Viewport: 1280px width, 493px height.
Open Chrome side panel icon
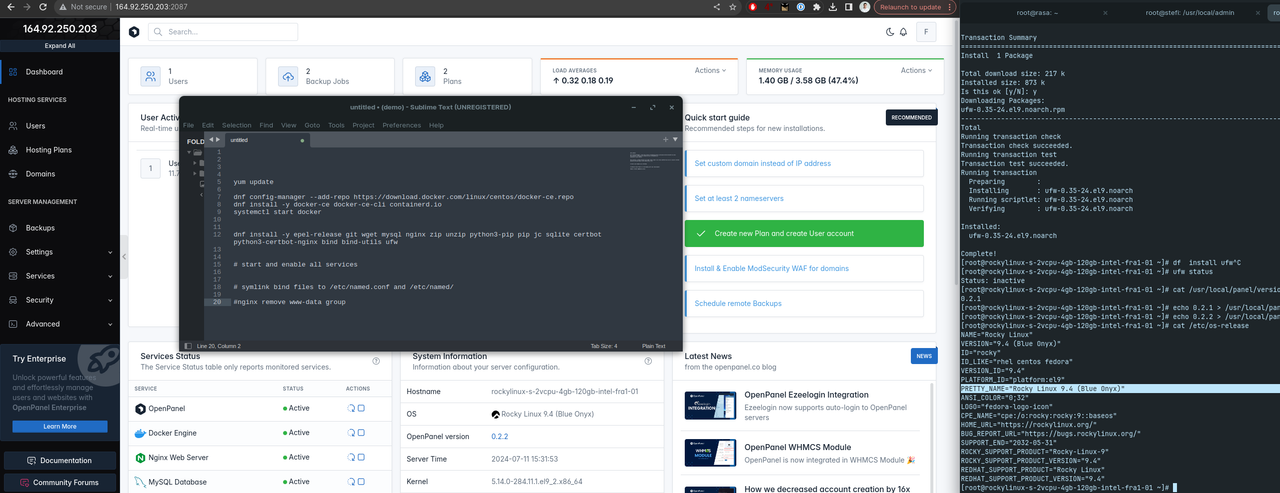click(848, 7)
